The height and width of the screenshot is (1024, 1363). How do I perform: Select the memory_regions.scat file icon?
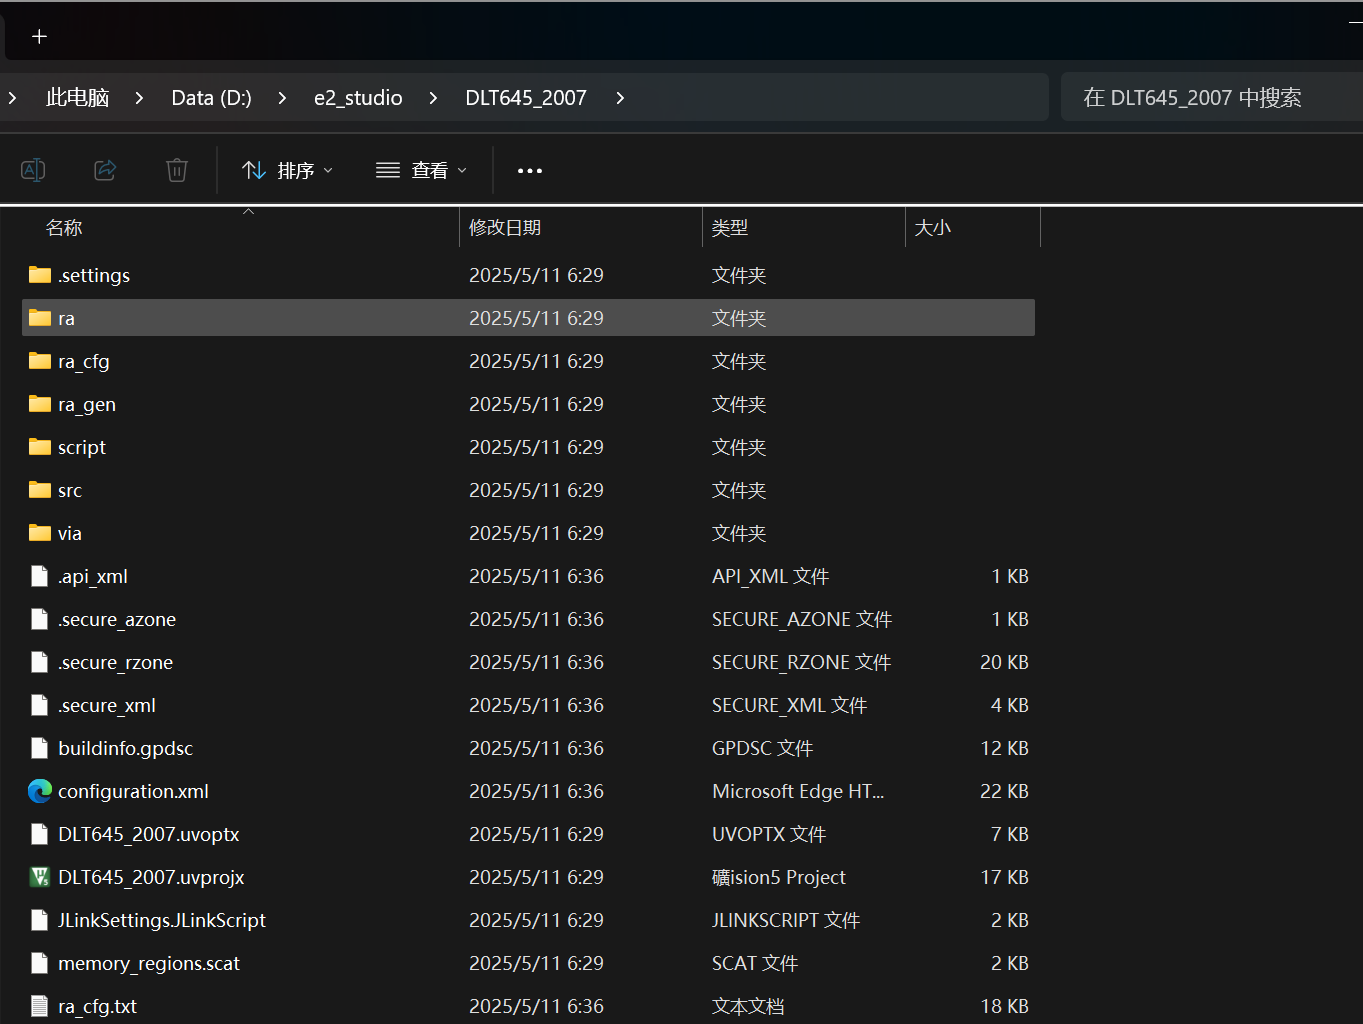pyautogui.click(x=40, y=963)
